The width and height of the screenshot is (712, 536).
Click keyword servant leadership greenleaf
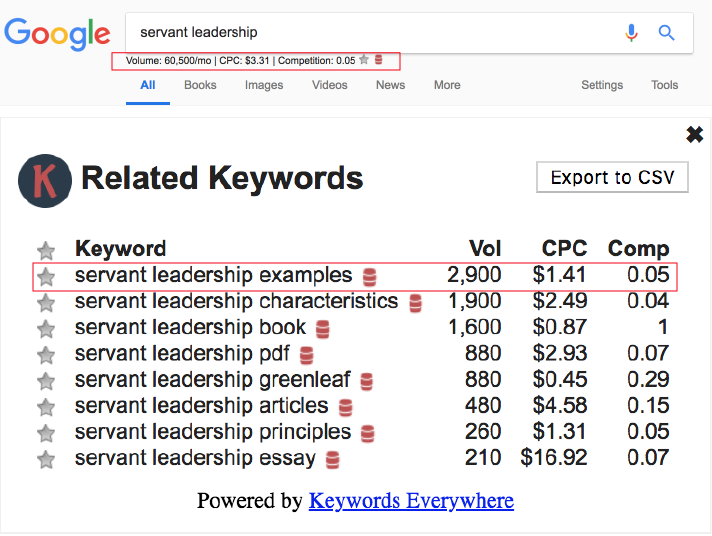click(213, 380)
